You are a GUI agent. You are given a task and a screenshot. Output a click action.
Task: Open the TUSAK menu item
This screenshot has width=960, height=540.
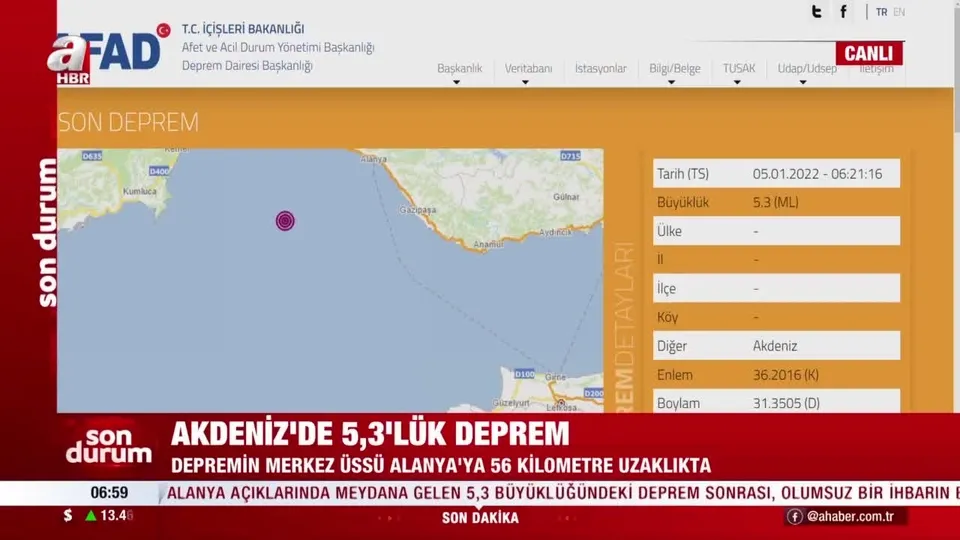pyautogui.click(x=739, y=68)
